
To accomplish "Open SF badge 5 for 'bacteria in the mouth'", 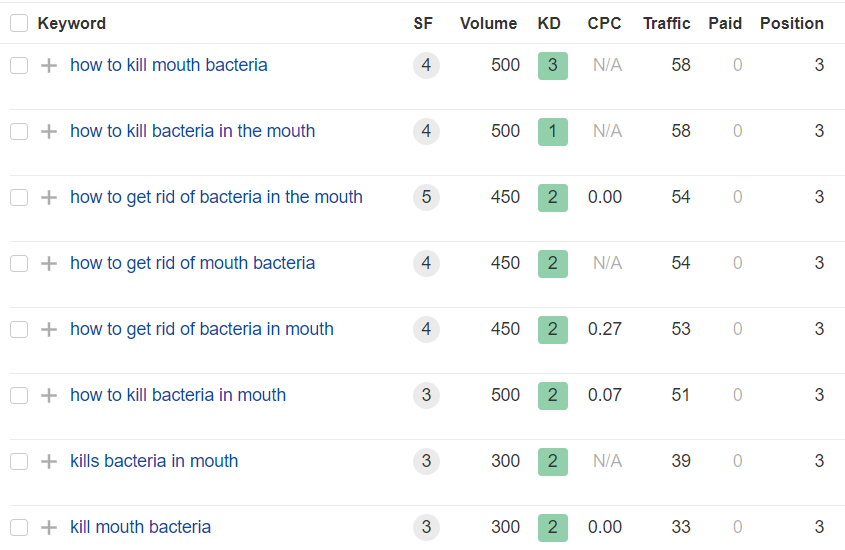I will click(x=426, y=198).
